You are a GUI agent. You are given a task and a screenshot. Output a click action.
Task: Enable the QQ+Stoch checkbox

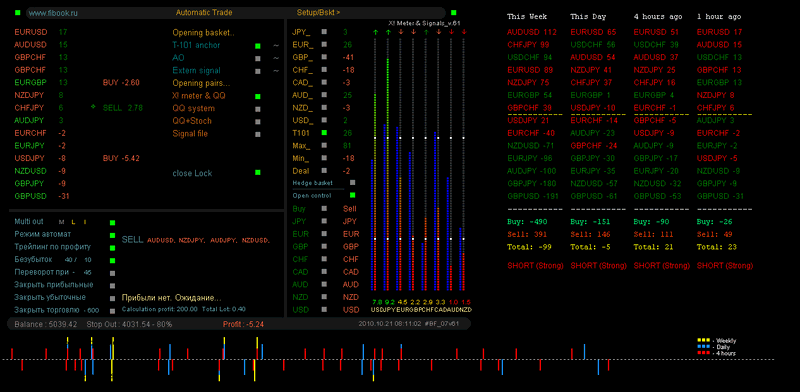[x=258, y=121]
